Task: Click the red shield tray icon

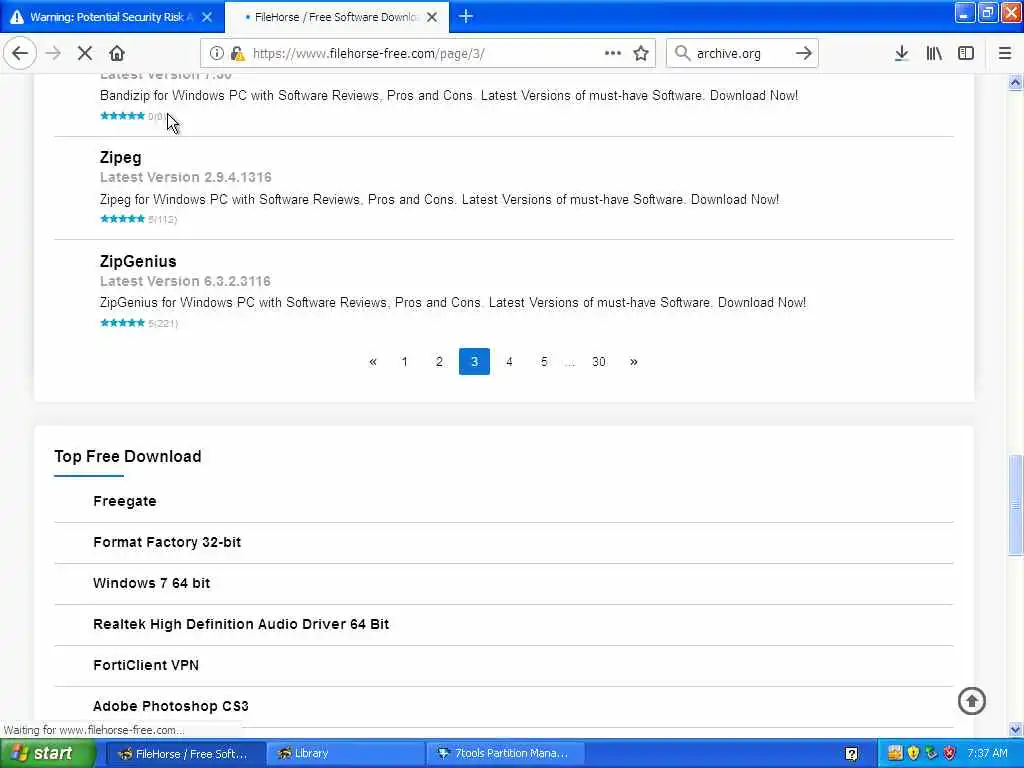Action: click(949, 753)
